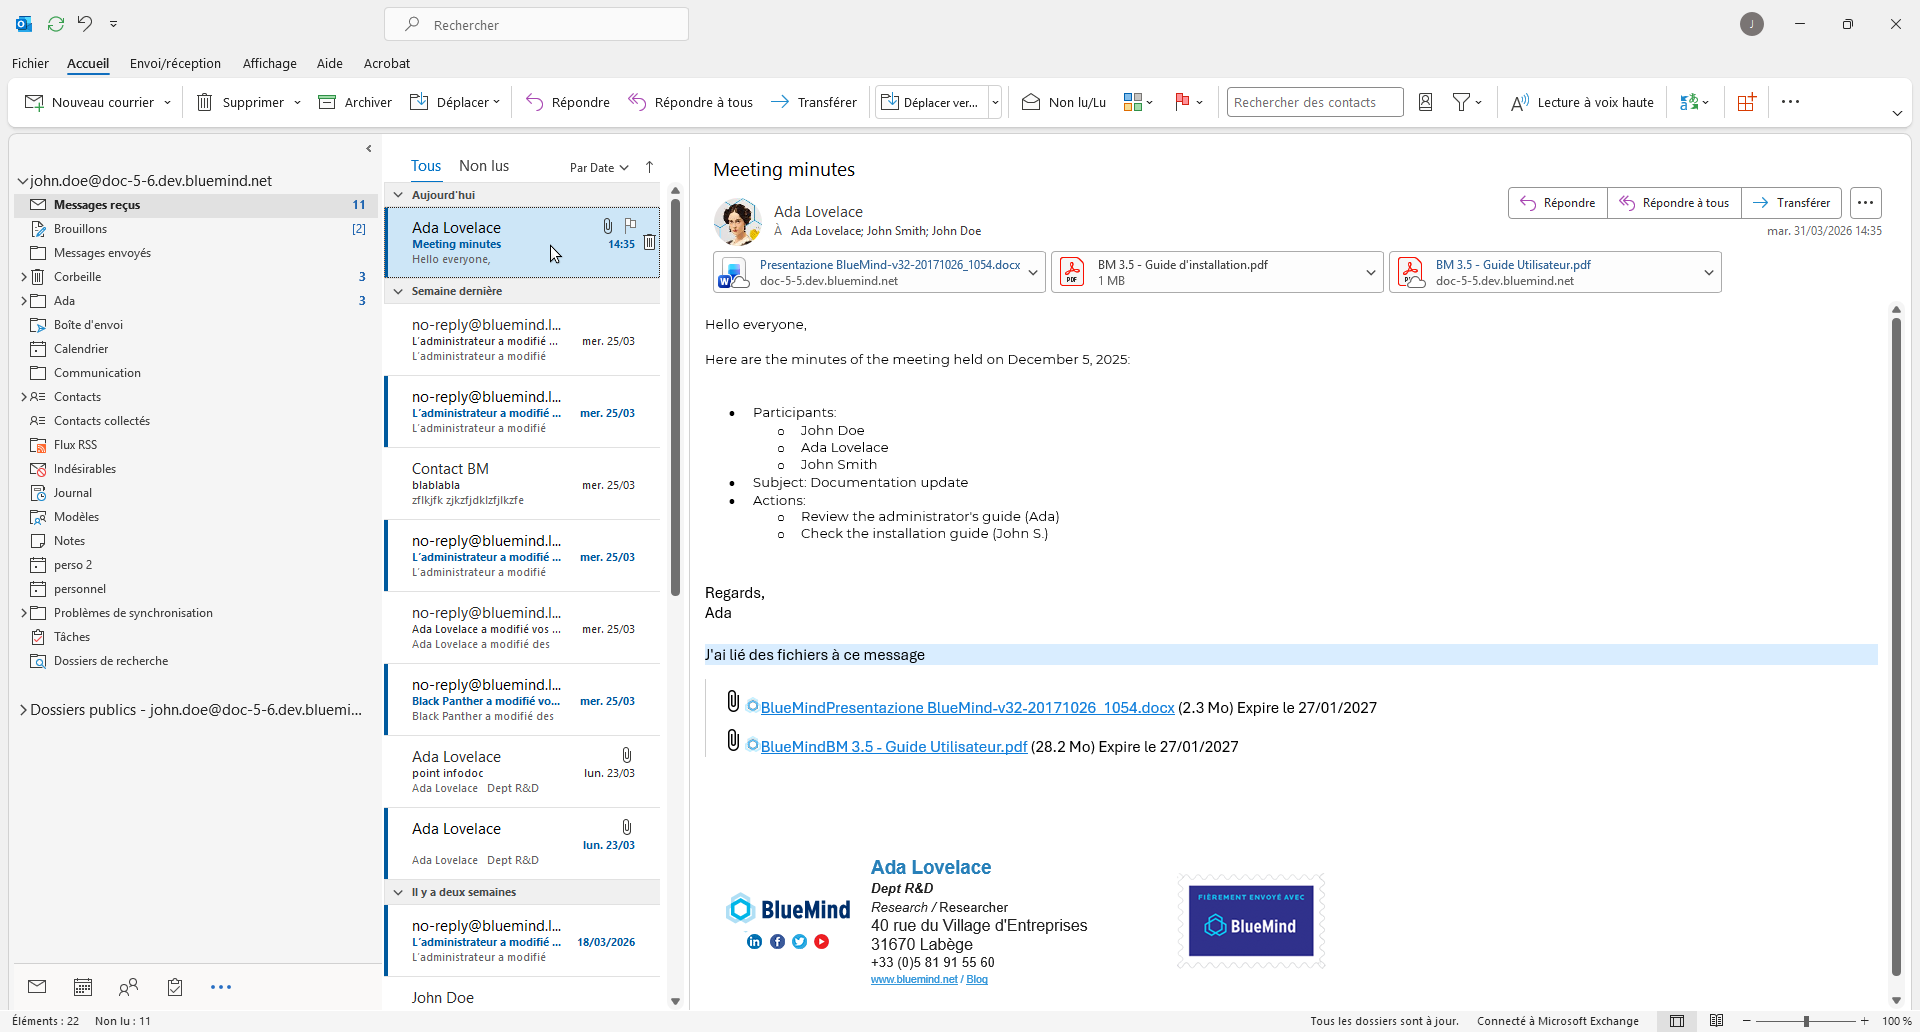Open the Par Date sort dropdown
The height and width of the screenshot is (1032, 1920).
coord(598,167)
